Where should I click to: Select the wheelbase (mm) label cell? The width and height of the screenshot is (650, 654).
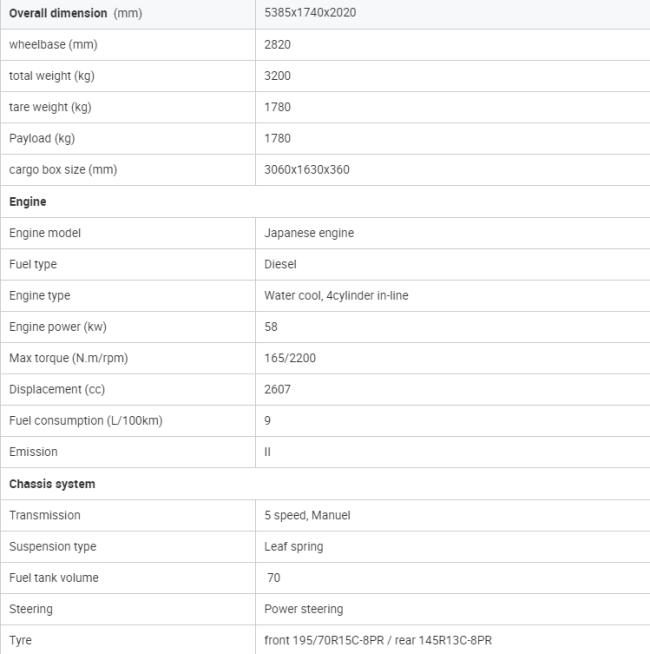tap(53, 45)
